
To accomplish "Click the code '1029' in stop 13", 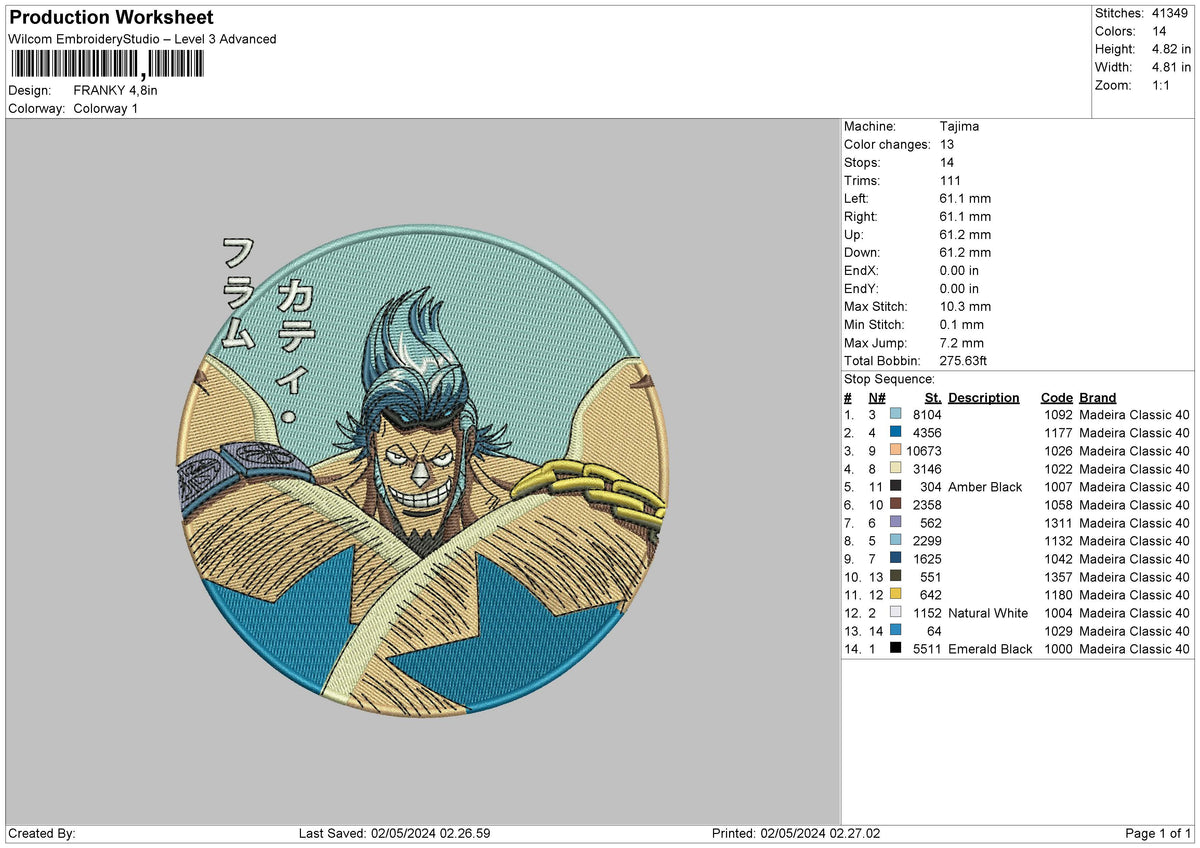I will (x=1057, y=631).
